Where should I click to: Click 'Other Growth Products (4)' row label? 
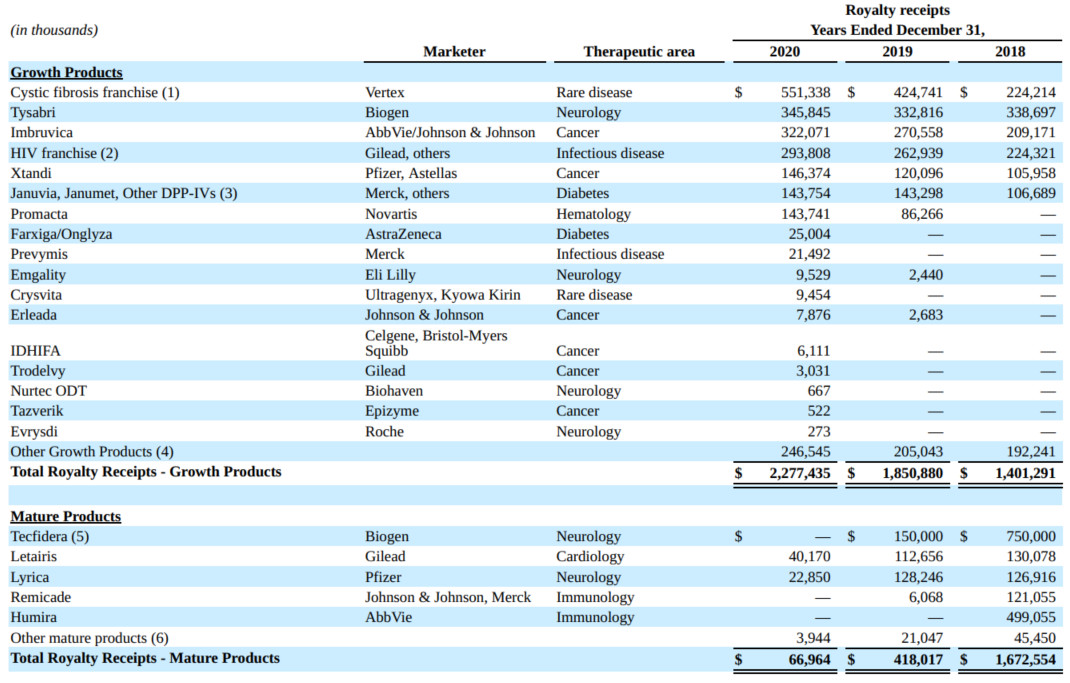[92, 452]
